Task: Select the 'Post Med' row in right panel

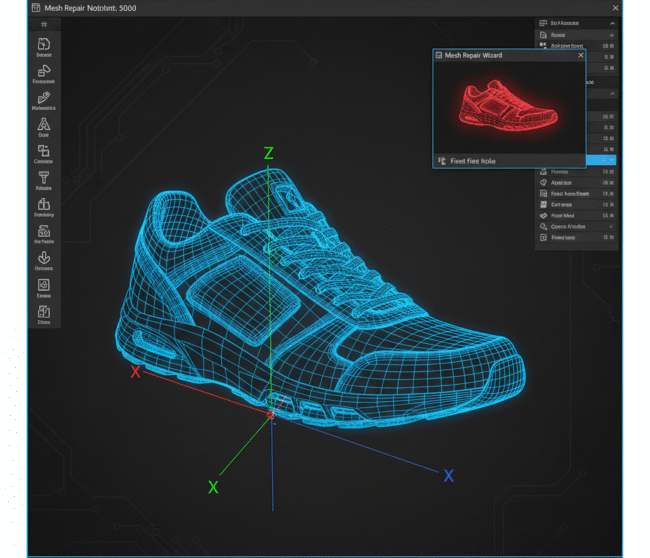Action: [563, 215]
